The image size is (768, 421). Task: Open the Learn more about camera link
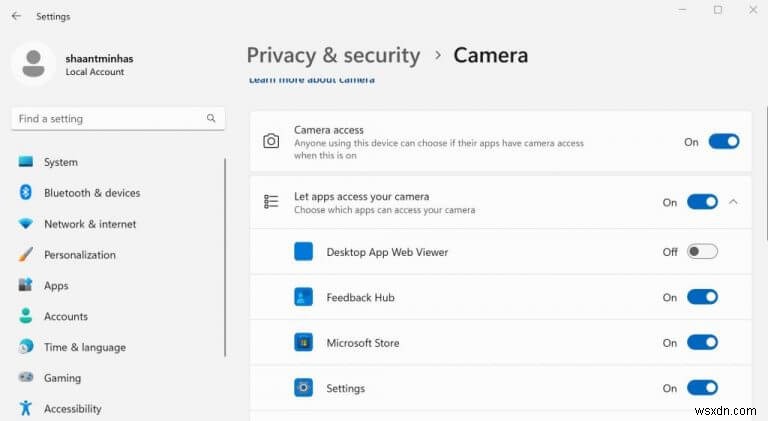311,80
